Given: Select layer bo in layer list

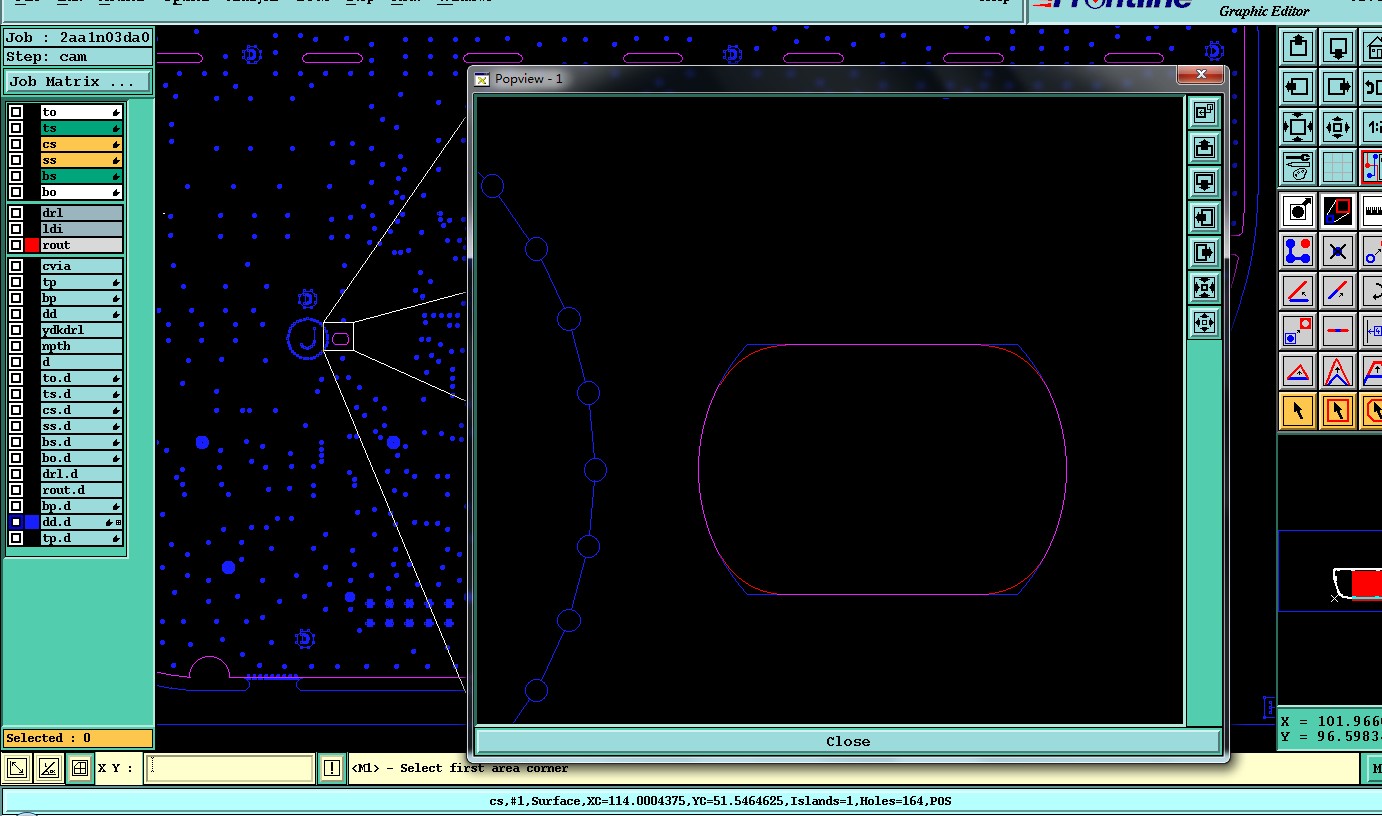Looking at the screenshot, I should pyautogui.click(x=81, y=192).
